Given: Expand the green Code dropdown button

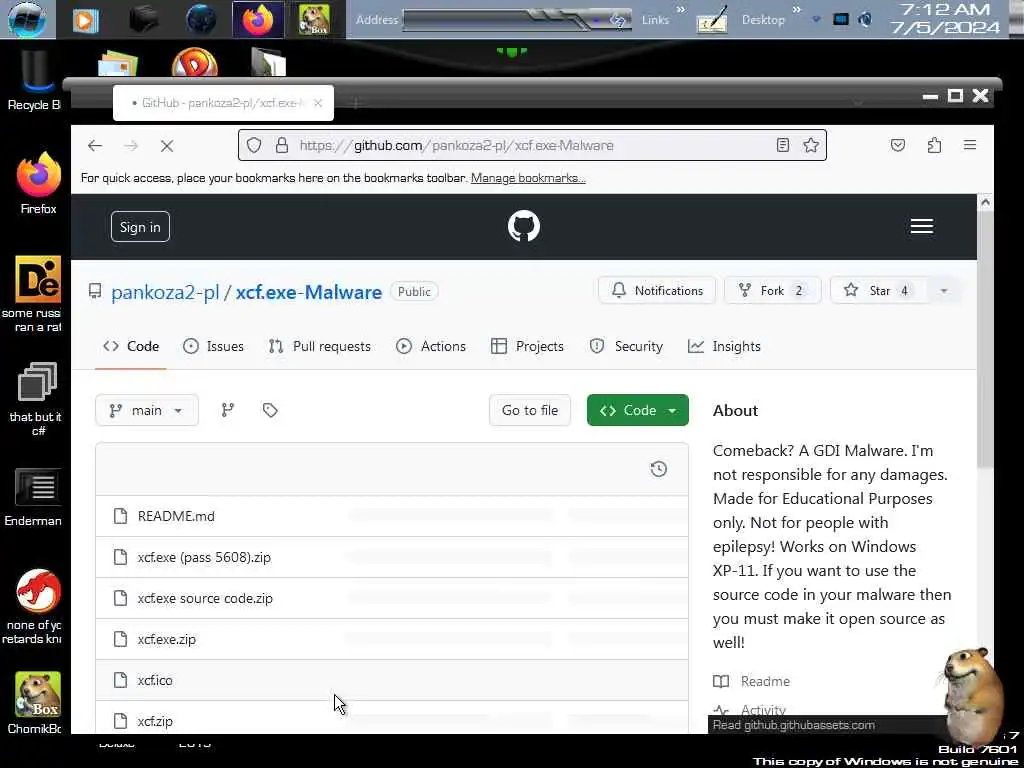Looking at the screenshot, I should 637,410.
